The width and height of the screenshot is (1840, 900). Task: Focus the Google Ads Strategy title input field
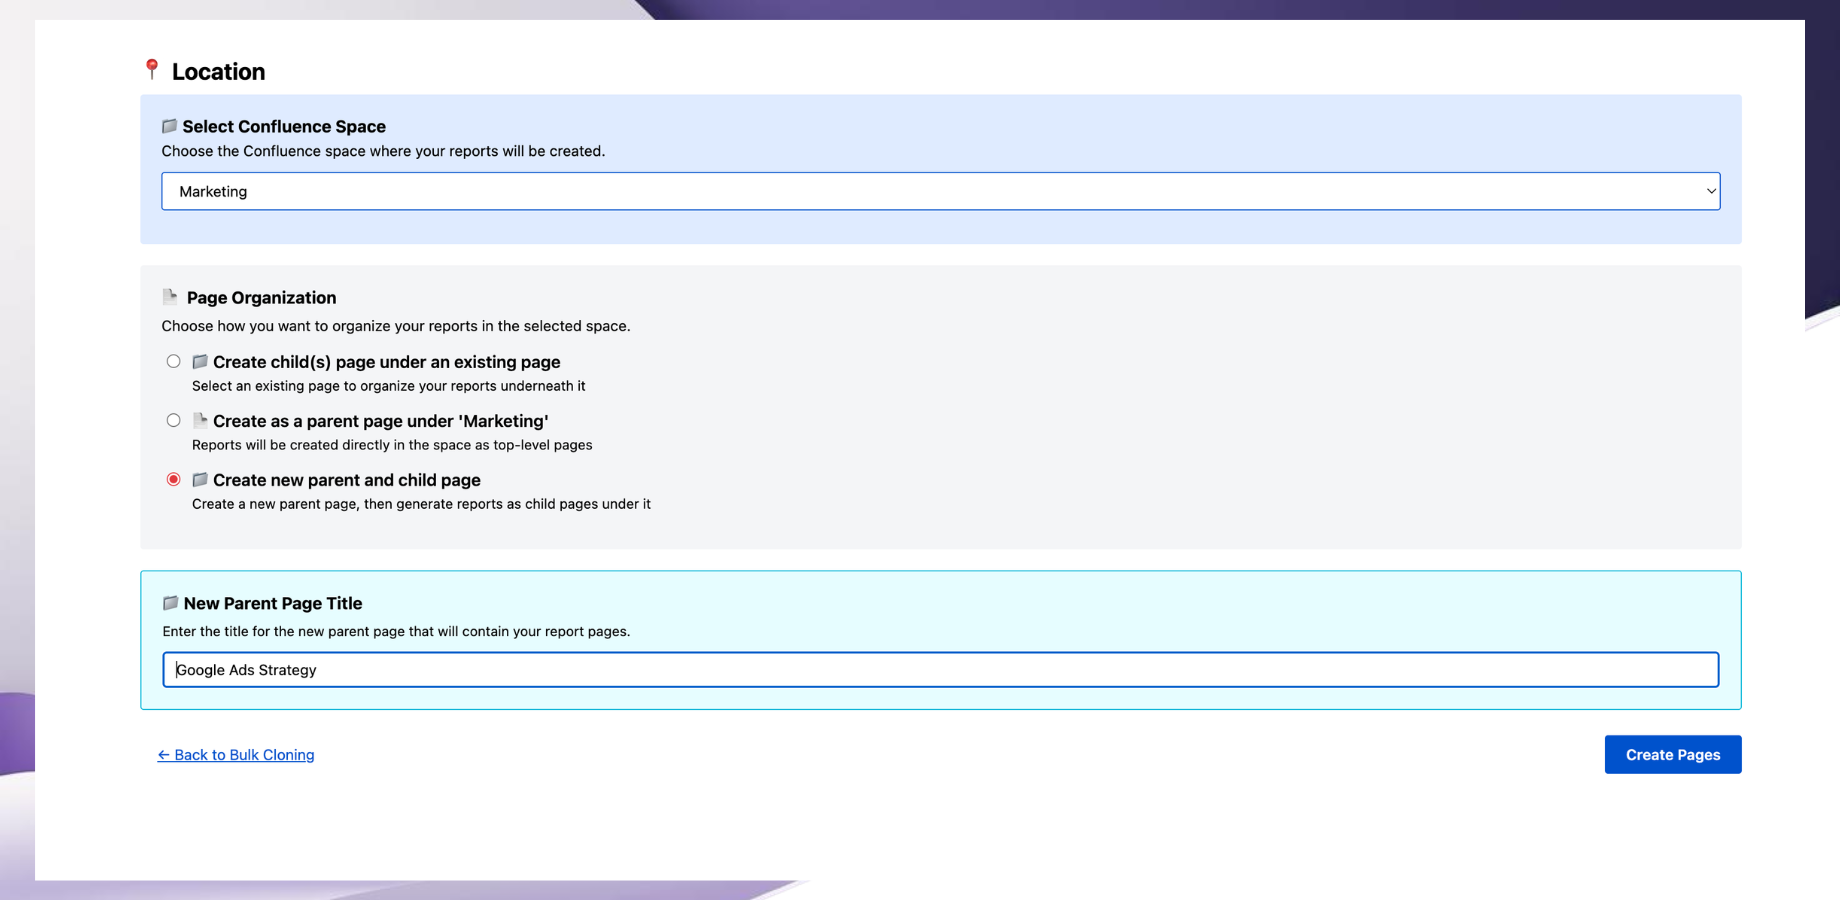pyautogui.click(x=941, y=670)
